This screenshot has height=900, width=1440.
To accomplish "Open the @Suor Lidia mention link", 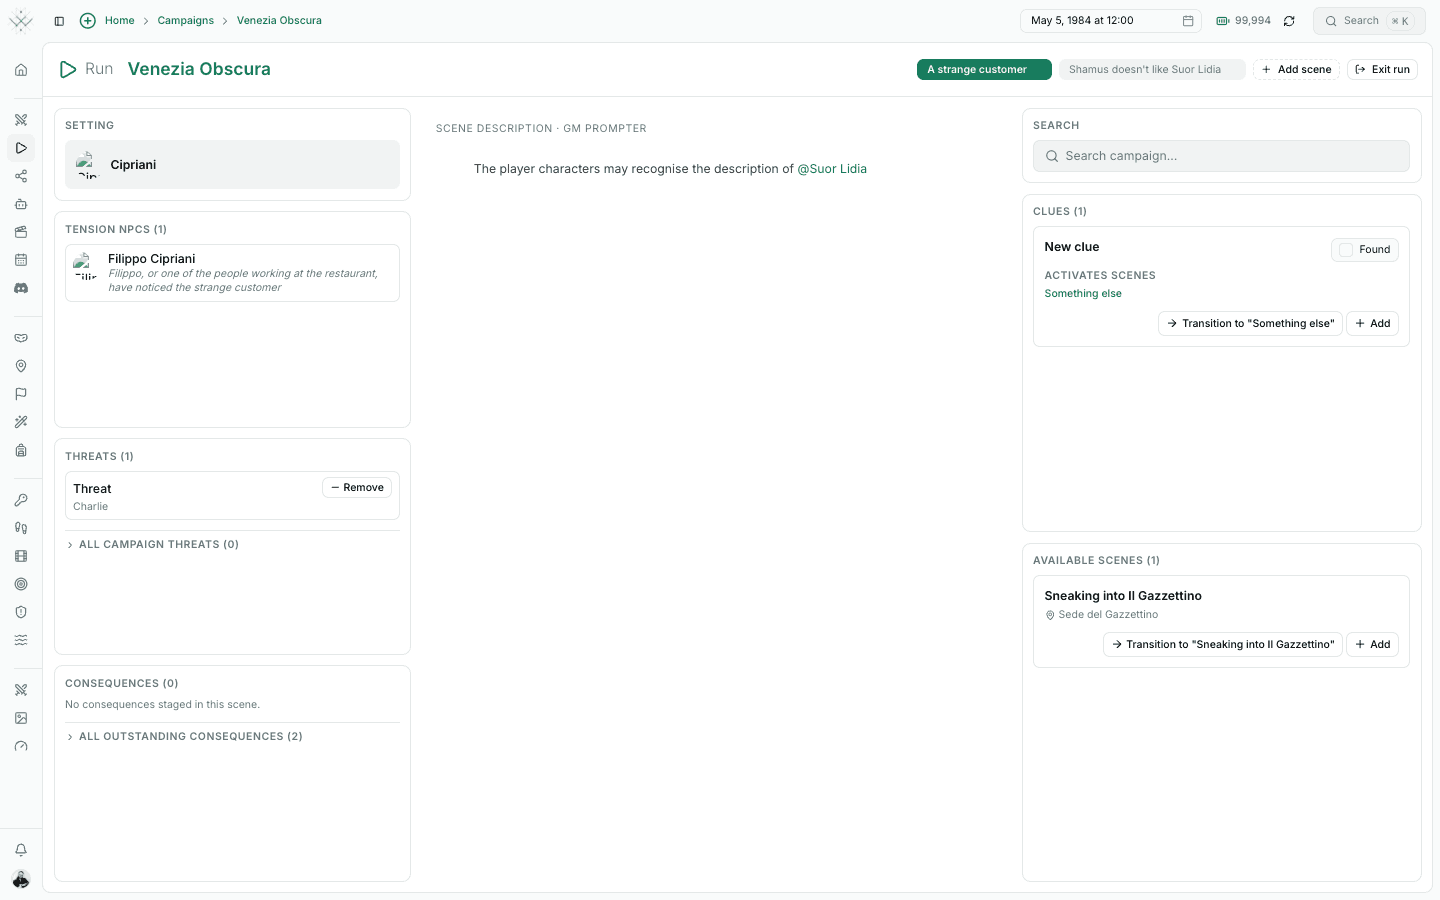I will pos(832,169).
